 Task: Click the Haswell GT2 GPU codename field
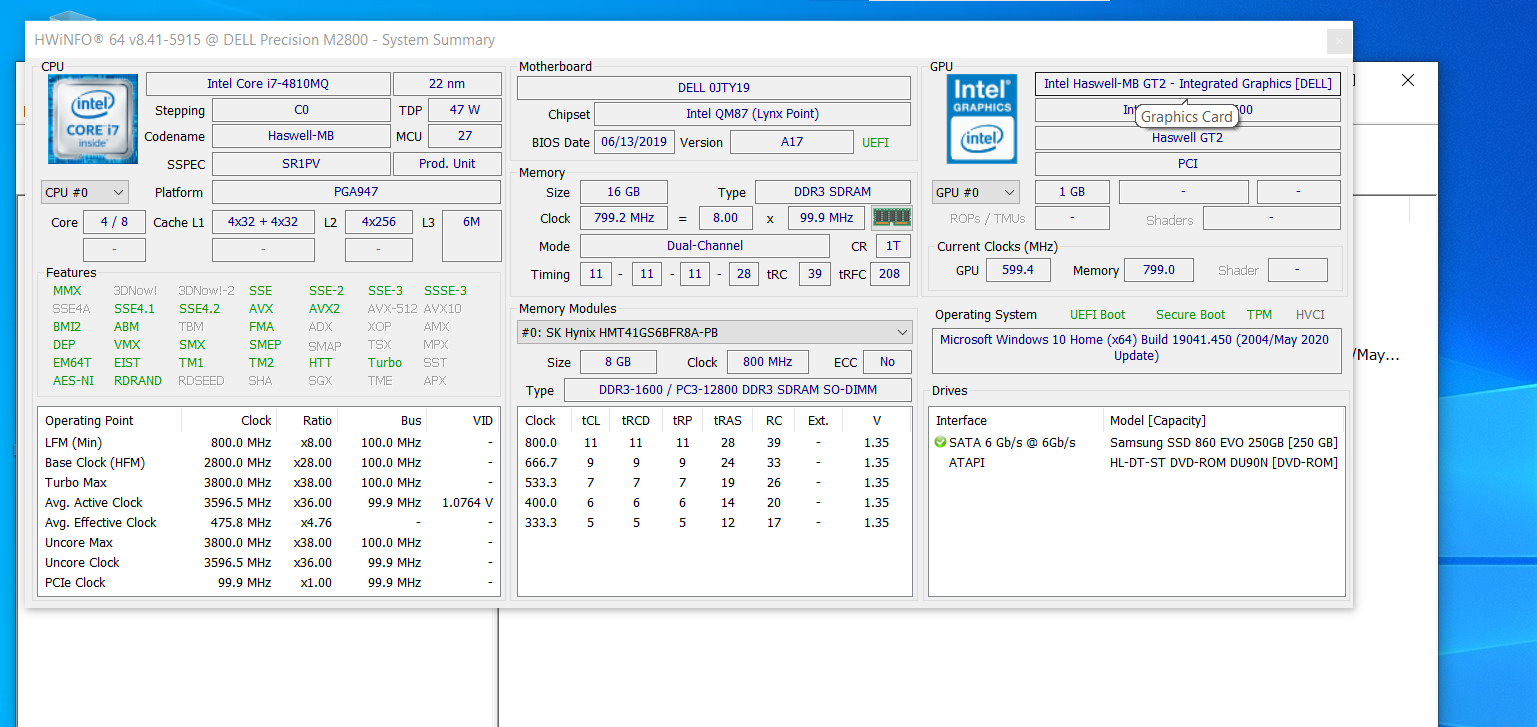[1188, 137]
